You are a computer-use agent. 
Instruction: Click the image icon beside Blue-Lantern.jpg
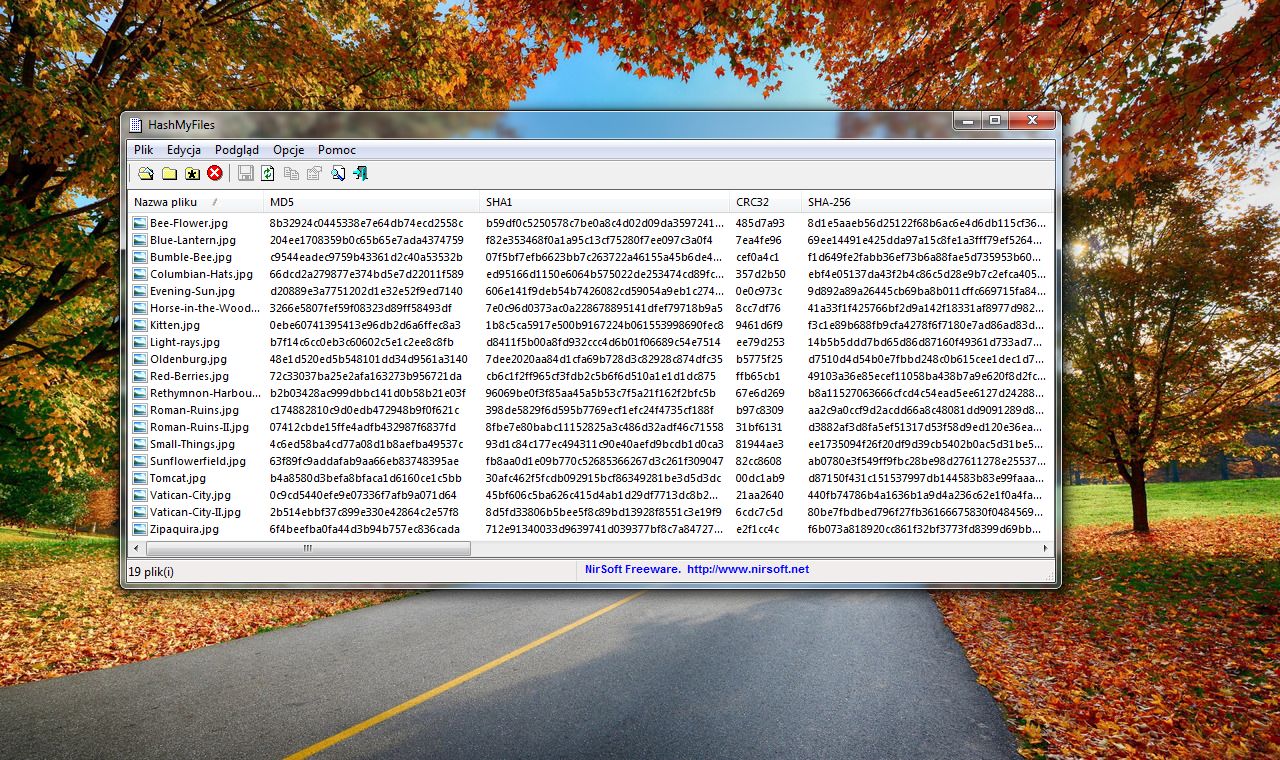(140, 240)
